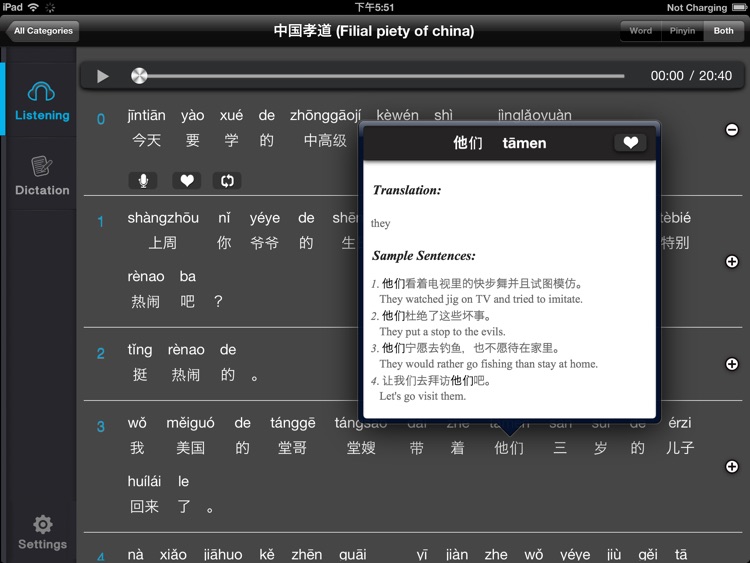
Task: Play the lesson audio
Action: [x=102, y=76]
